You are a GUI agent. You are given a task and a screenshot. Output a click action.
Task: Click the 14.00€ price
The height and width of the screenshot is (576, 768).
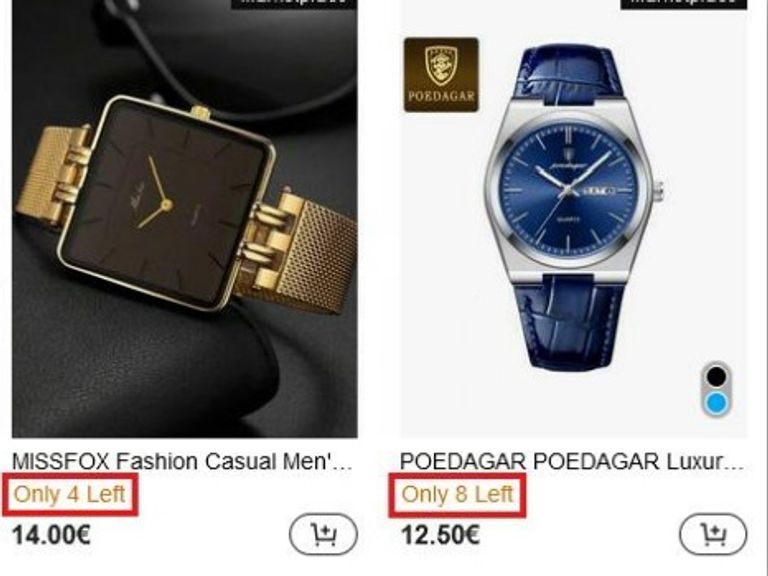51,534
